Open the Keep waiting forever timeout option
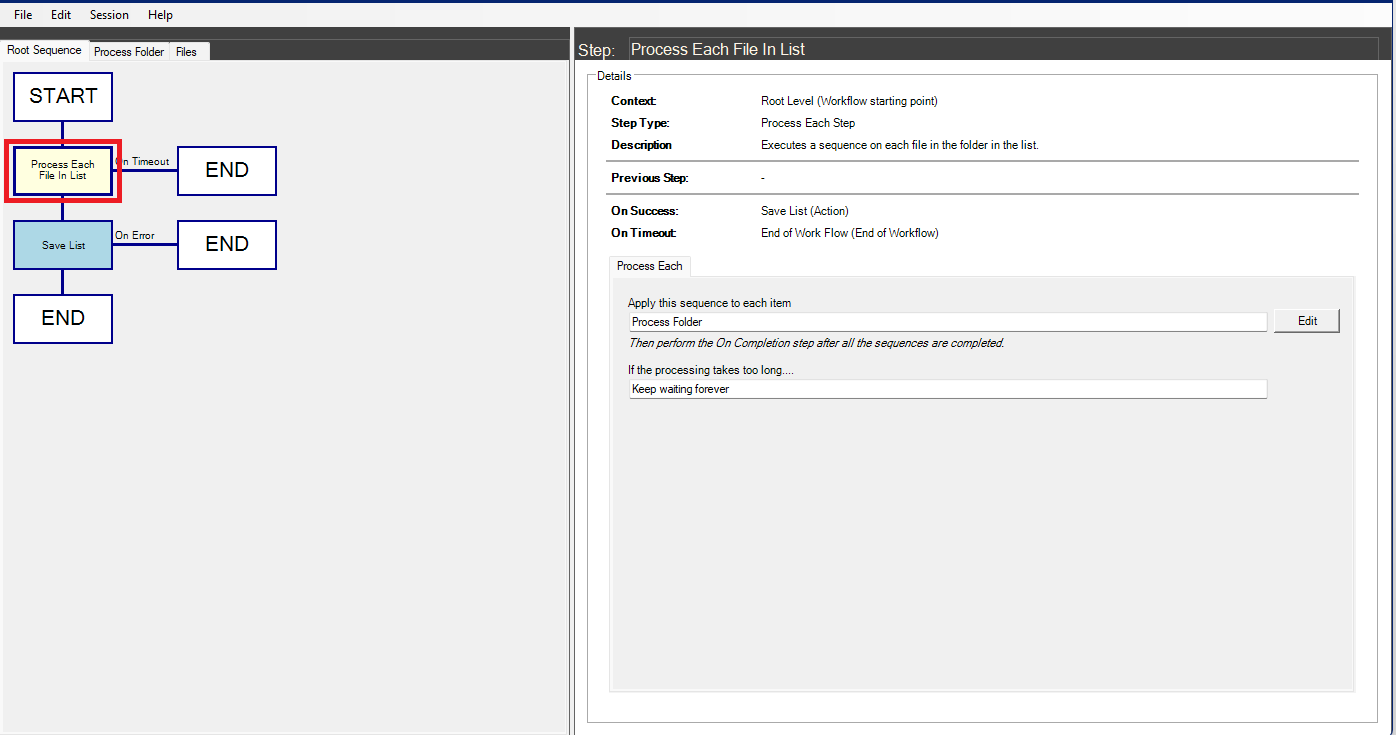Screen dimensions: 1396x735 coord(947,389)
